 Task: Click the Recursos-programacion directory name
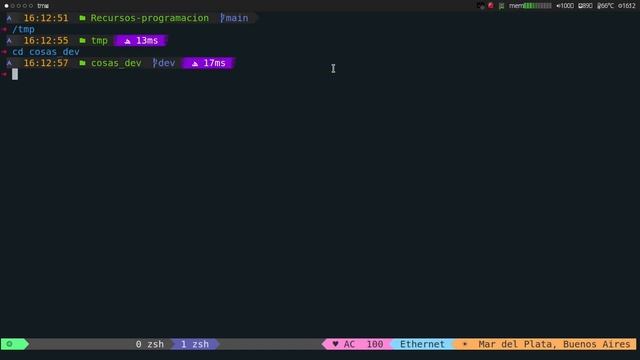click(x=149, y=18)
